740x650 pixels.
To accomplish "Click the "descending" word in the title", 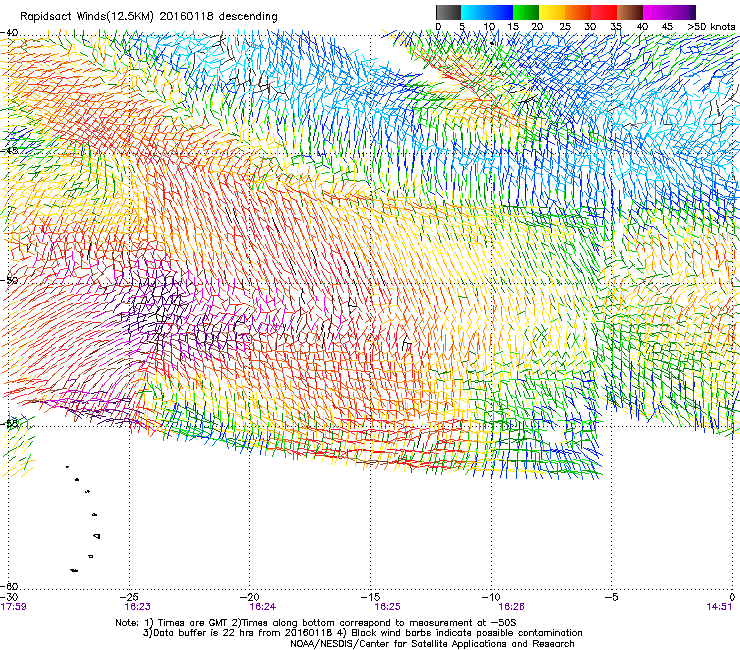I will tap(248, 17).
